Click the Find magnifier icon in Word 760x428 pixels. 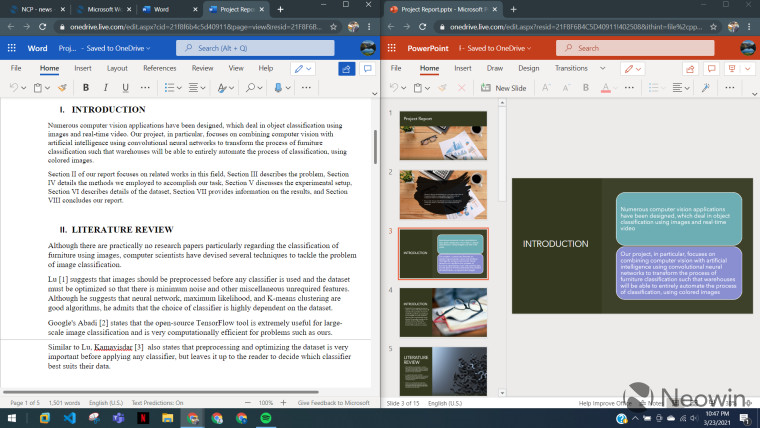[250, 88]
